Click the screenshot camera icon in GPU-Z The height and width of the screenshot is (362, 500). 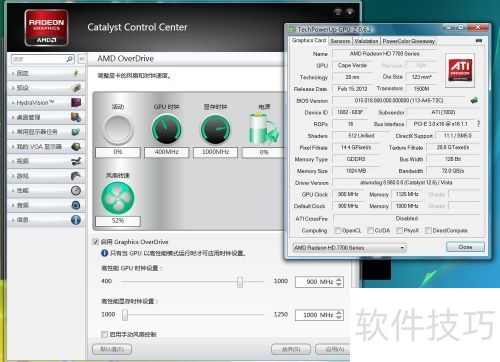pyautogui.click(x=479, y=40)
